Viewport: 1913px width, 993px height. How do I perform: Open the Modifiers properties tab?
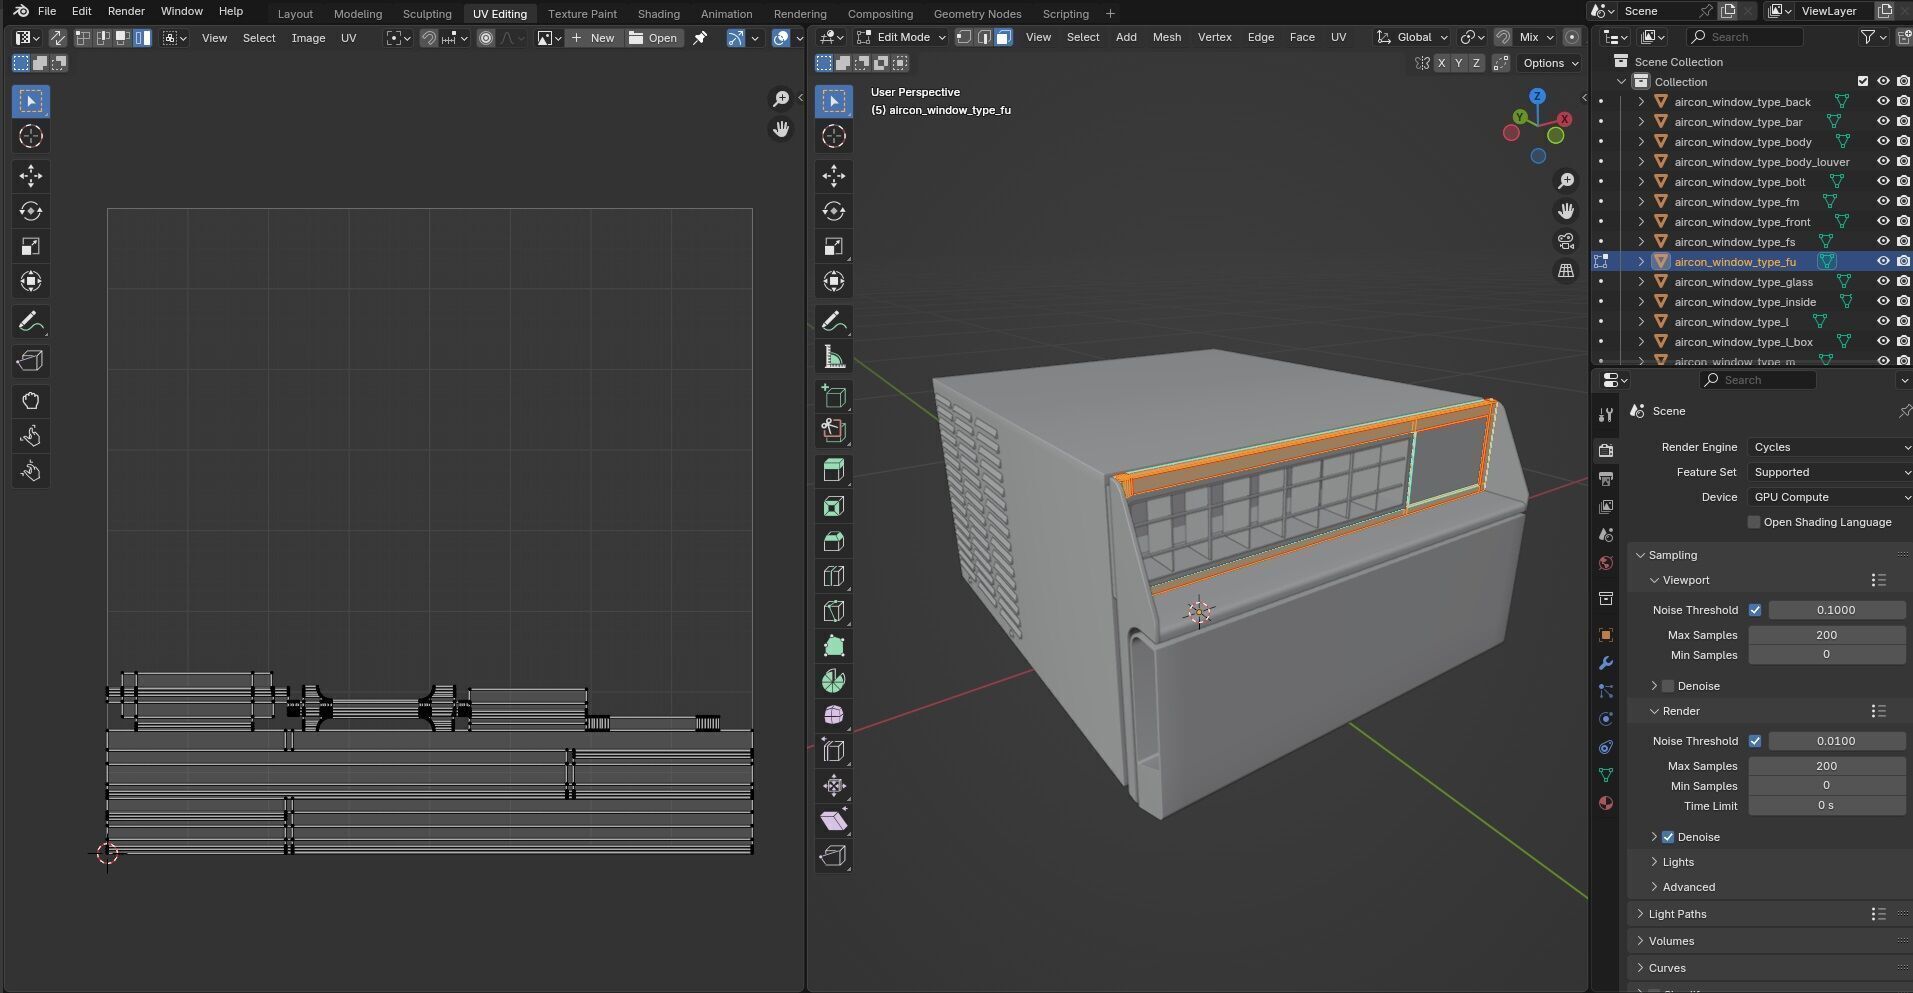[1606, 663]
